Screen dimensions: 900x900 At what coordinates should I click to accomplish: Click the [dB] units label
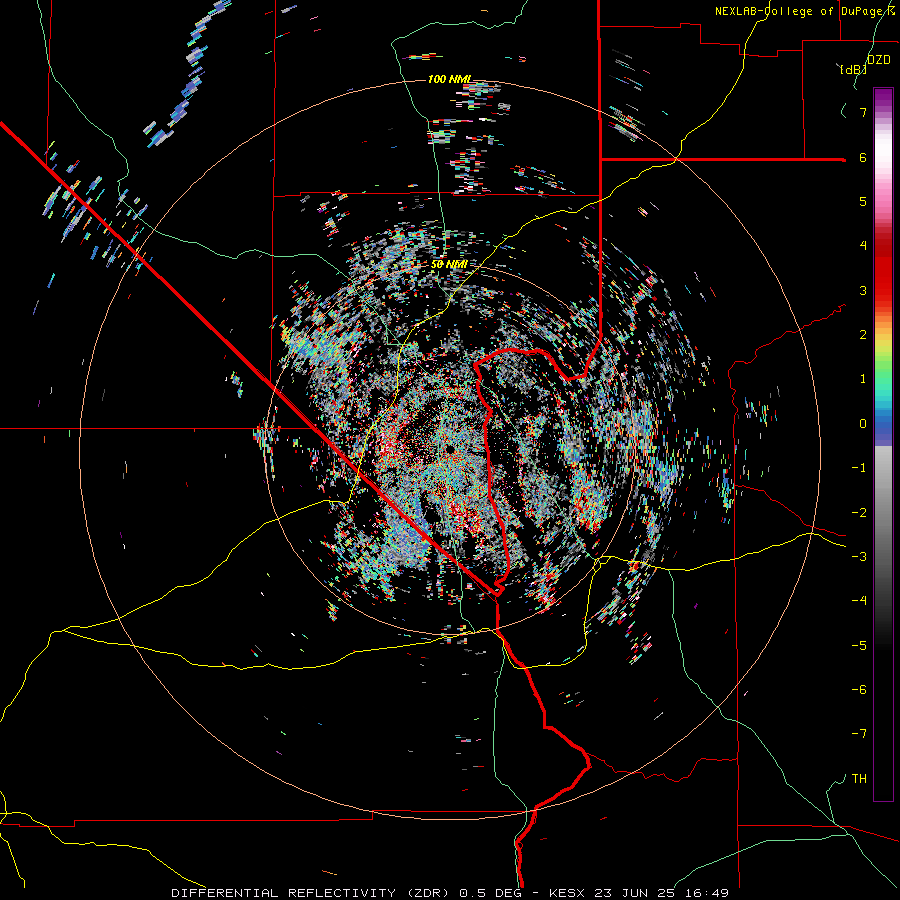point(852,69)
